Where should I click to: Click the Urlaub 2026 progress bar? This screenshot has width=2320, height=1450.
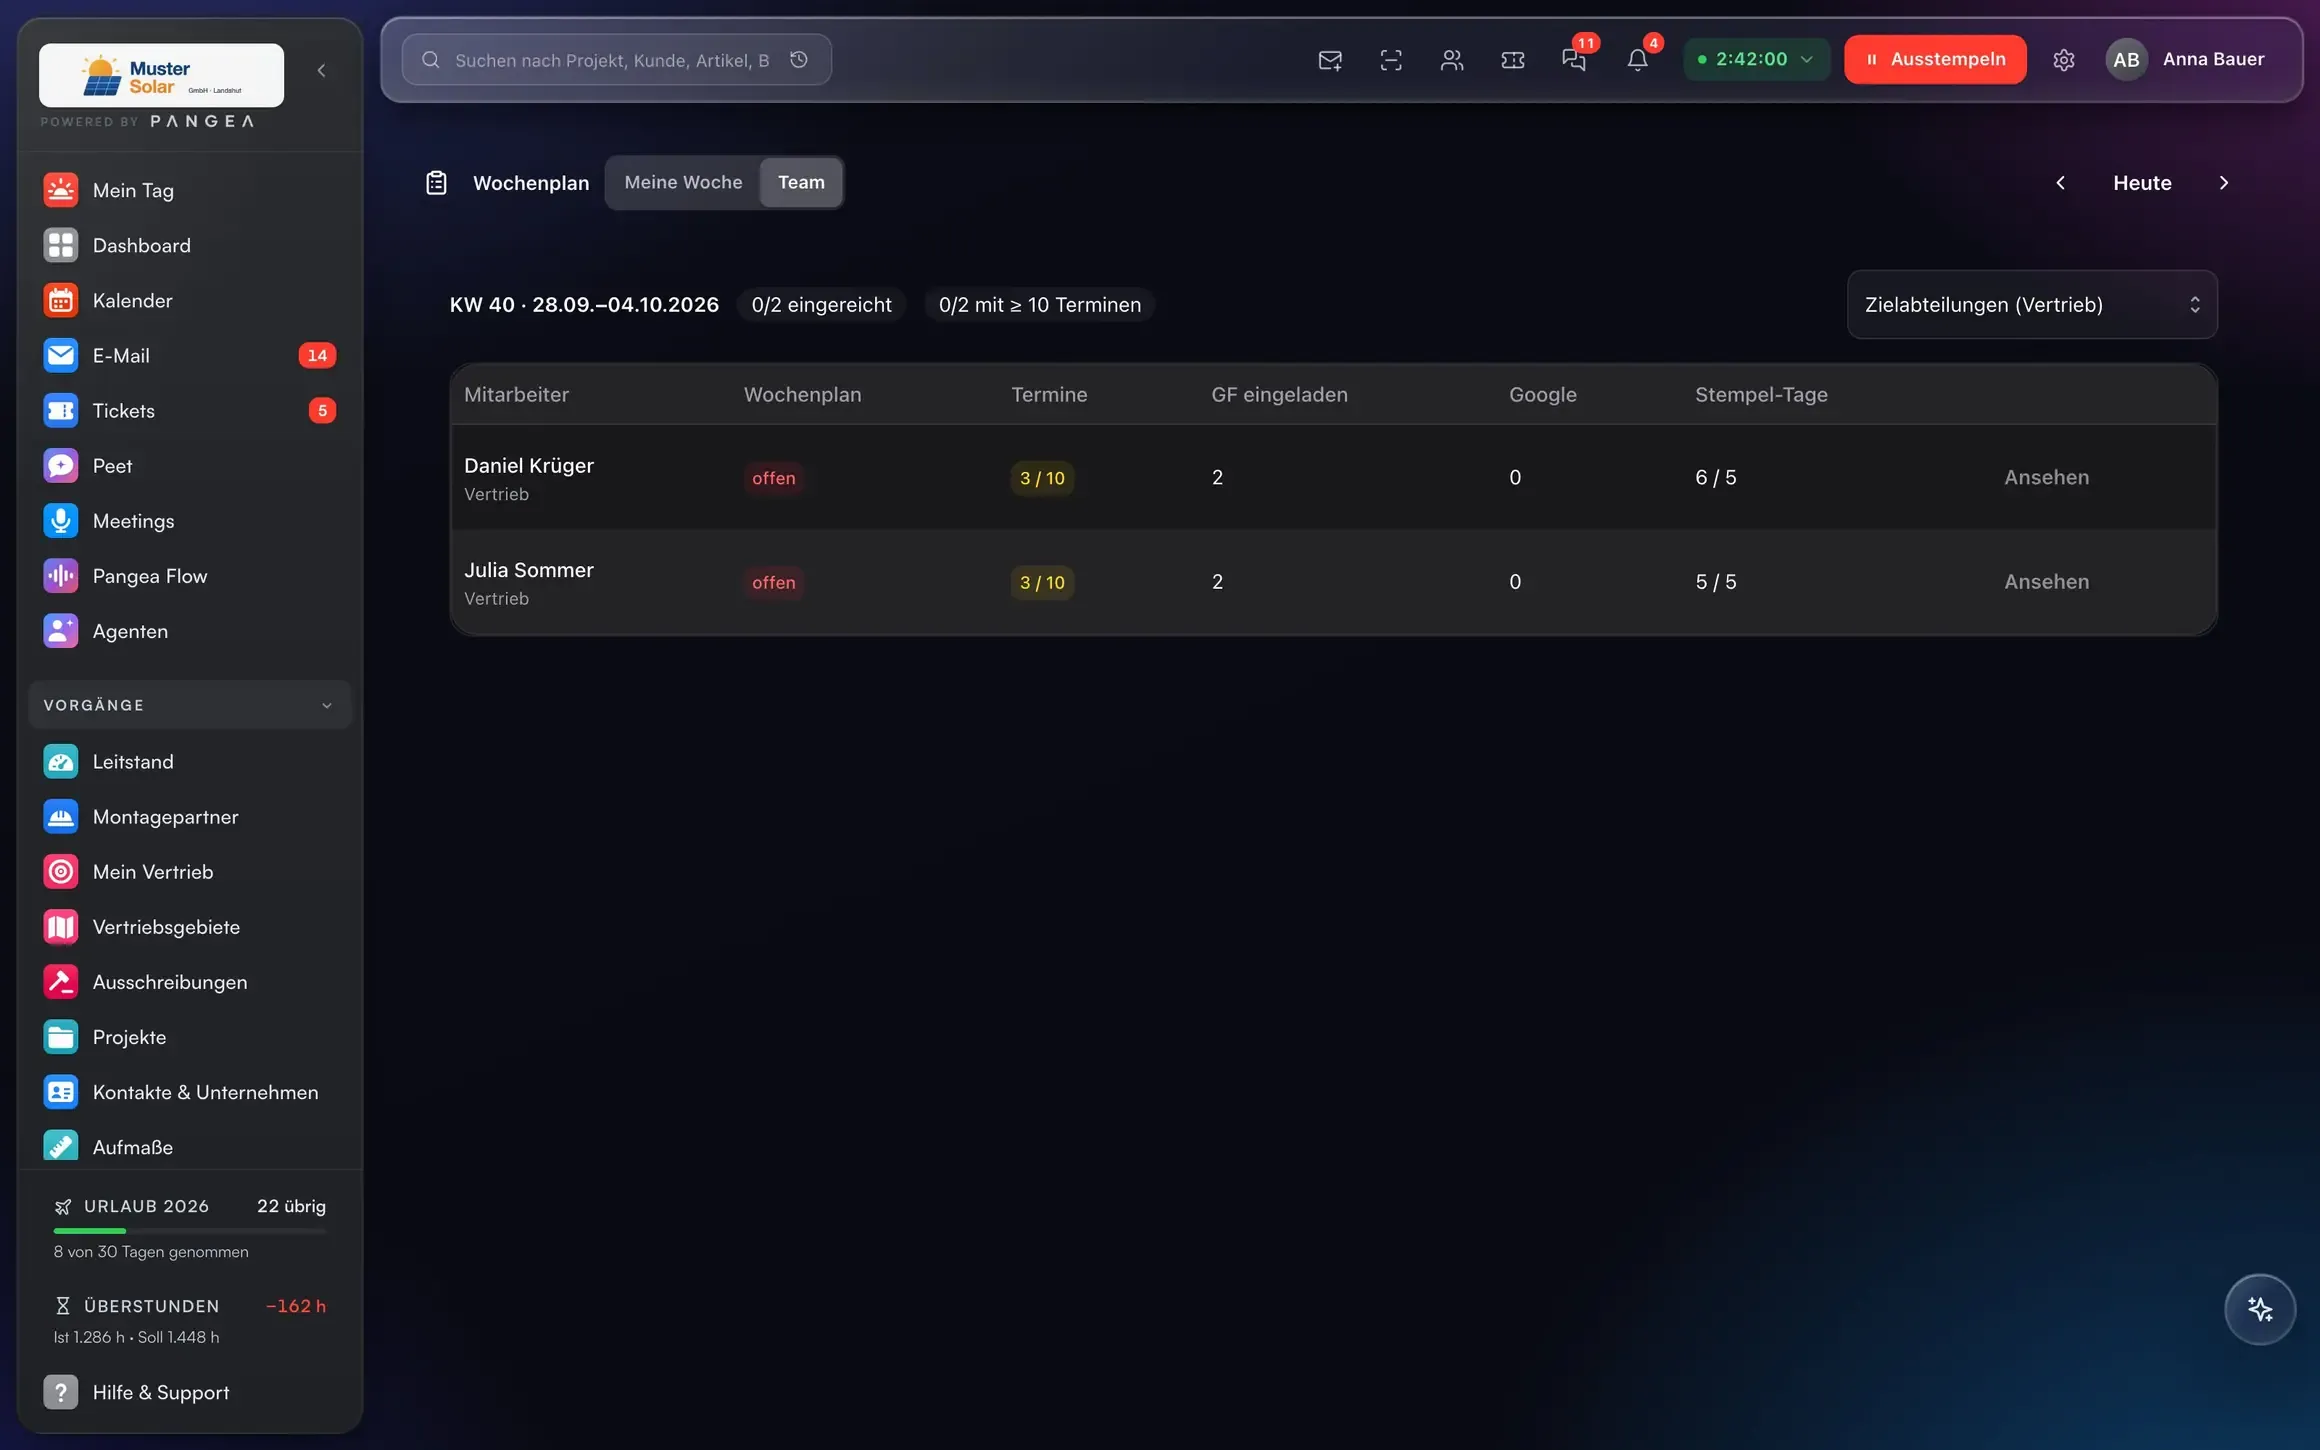tap(190, 1230)
